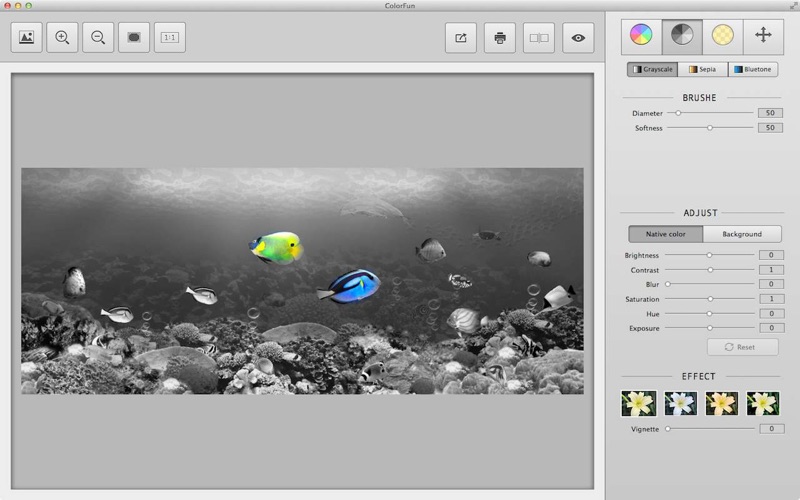
Task: Open image file with picture icon
Action: (x=27, y=37)
